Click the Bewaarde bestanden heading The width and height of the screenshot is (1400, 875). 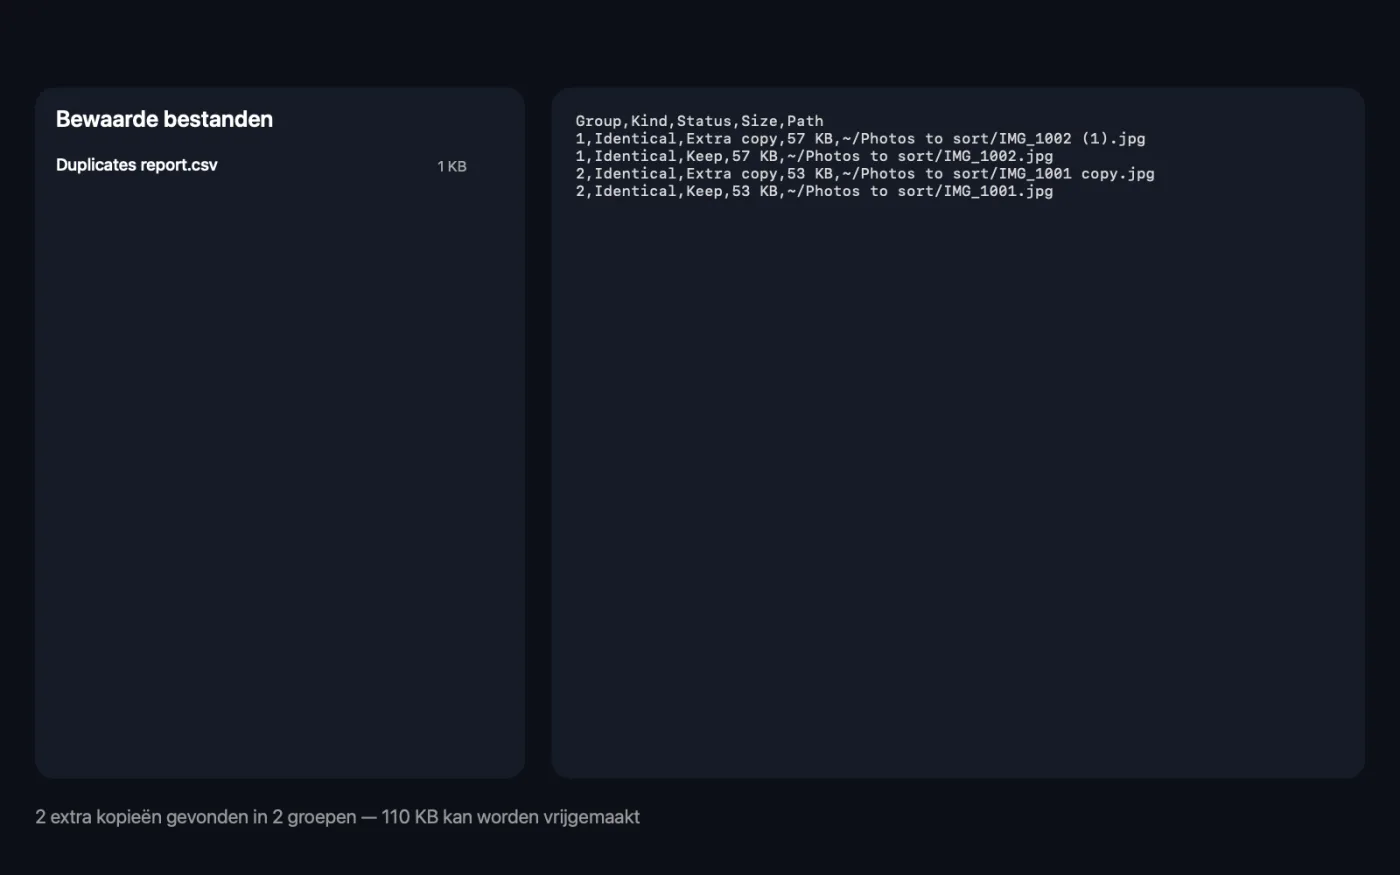[164, 119]
